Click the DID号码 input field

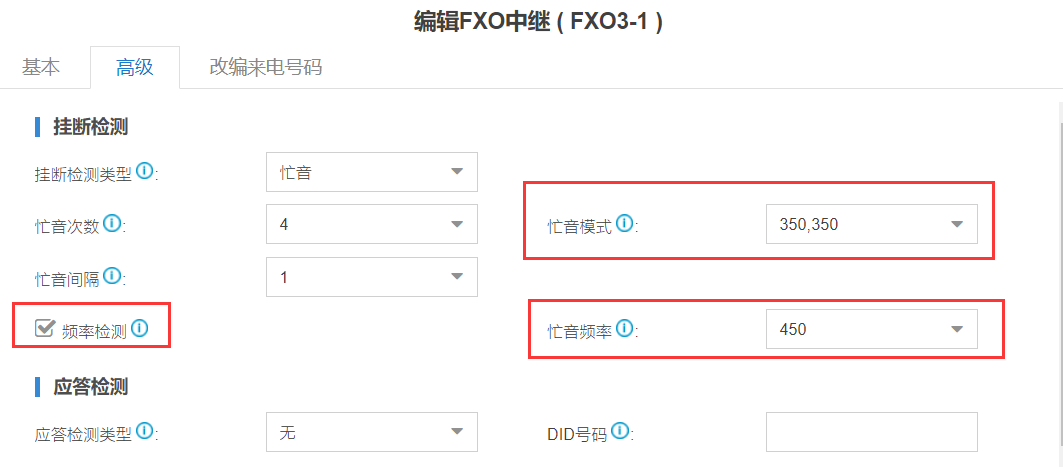click(x=872, y=432)
